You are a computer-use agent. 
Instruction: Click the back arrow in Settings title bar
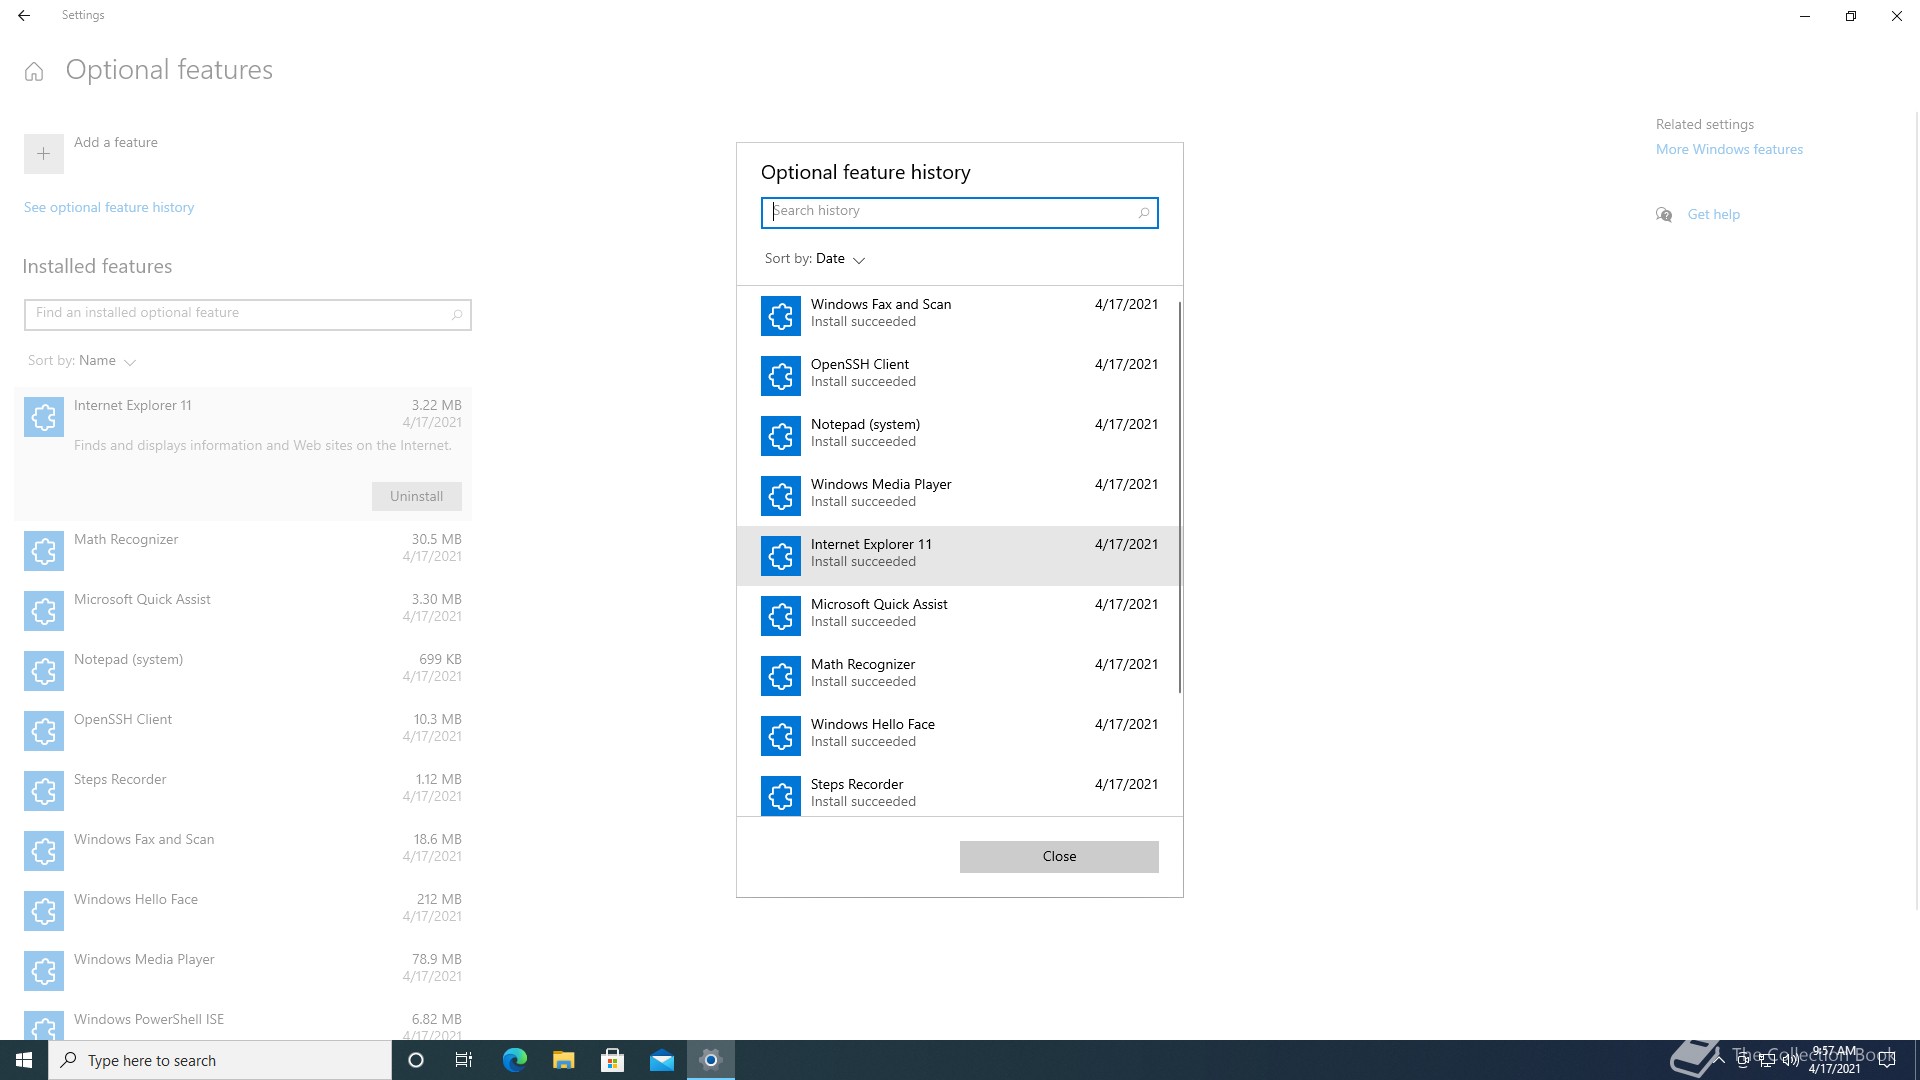click(24, 15)
